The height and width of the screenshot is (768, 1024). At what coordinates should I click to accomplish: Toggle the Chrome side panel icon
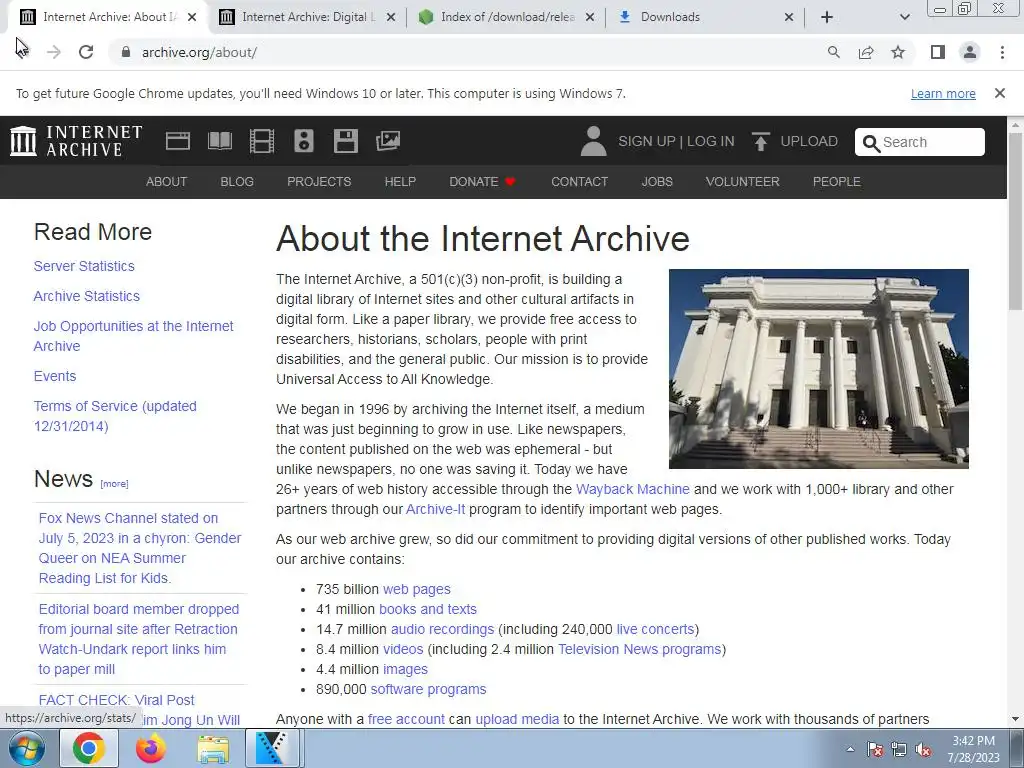pyautogui.click(x=938, y=52)
